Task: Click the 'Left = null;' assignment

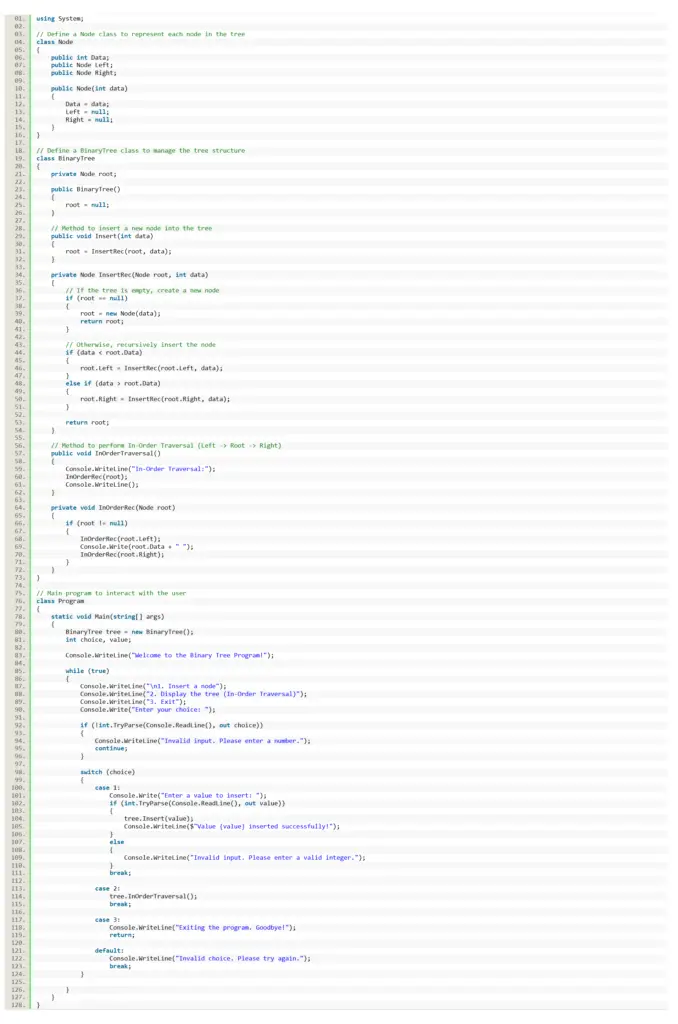Action: 87,112
